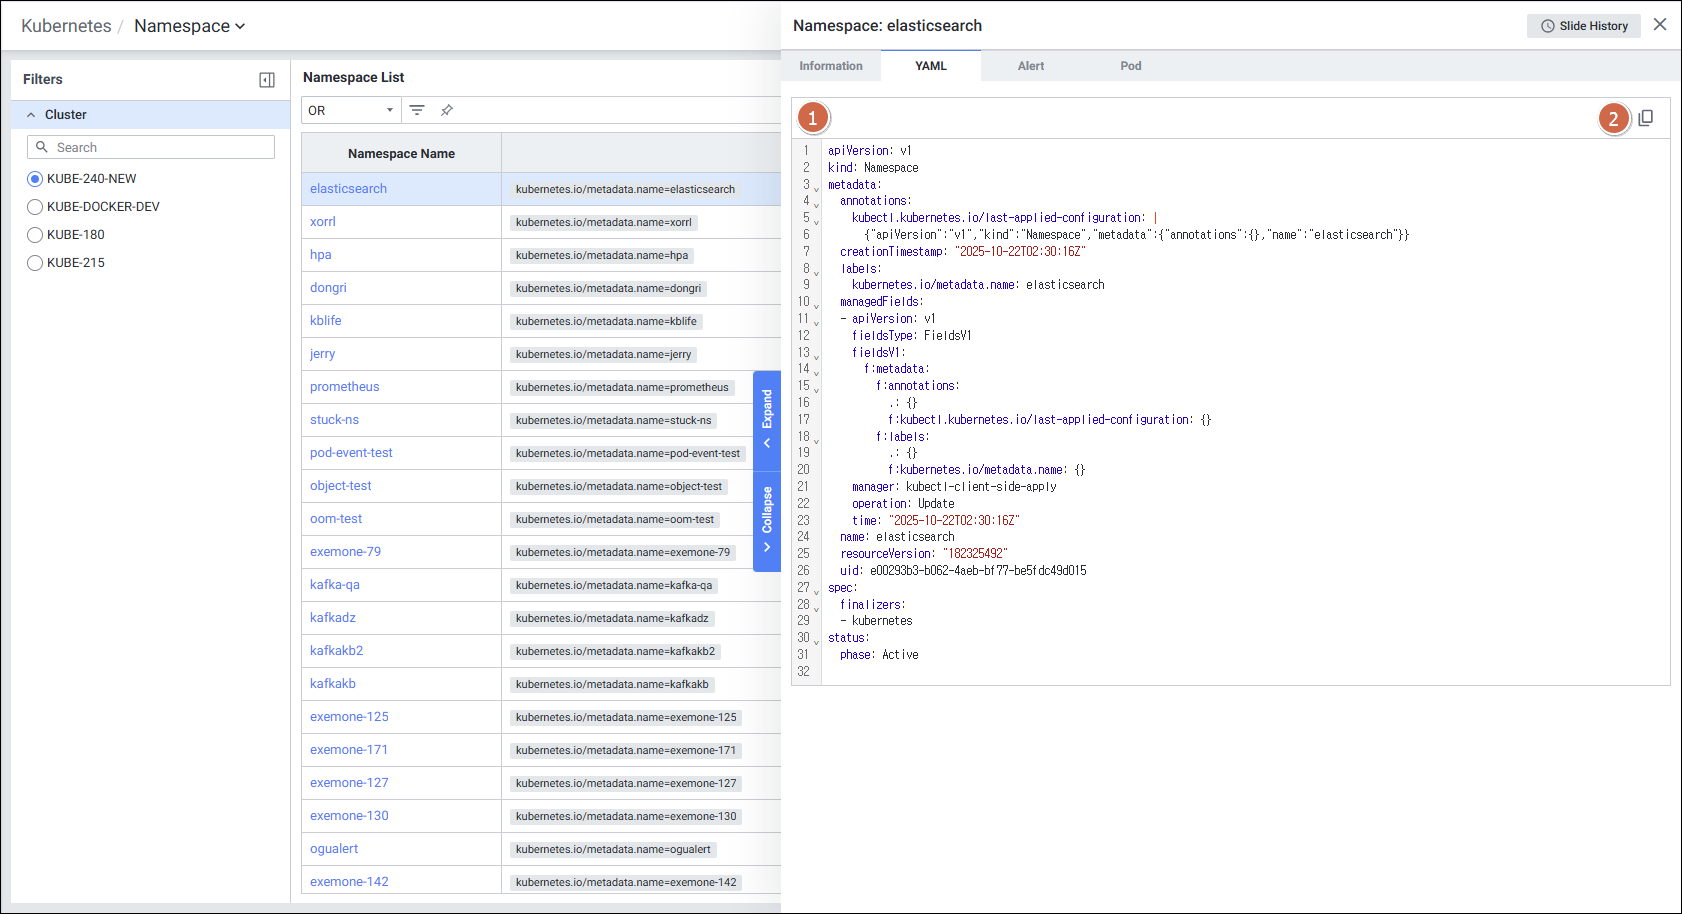The image size is (1682, 914).
Task: Click the Expand side panel handle
Action: [767, 420]
